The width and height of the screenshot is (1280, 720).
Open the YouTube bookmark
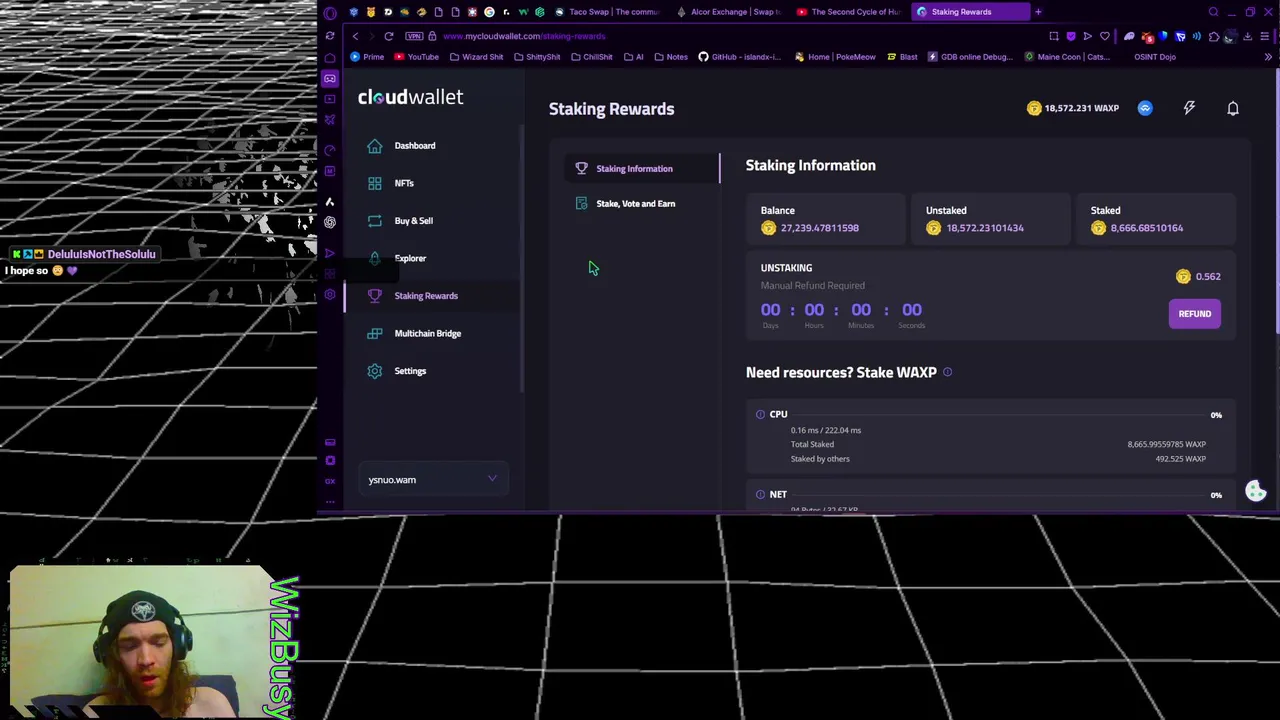click(x=416, y=57)
